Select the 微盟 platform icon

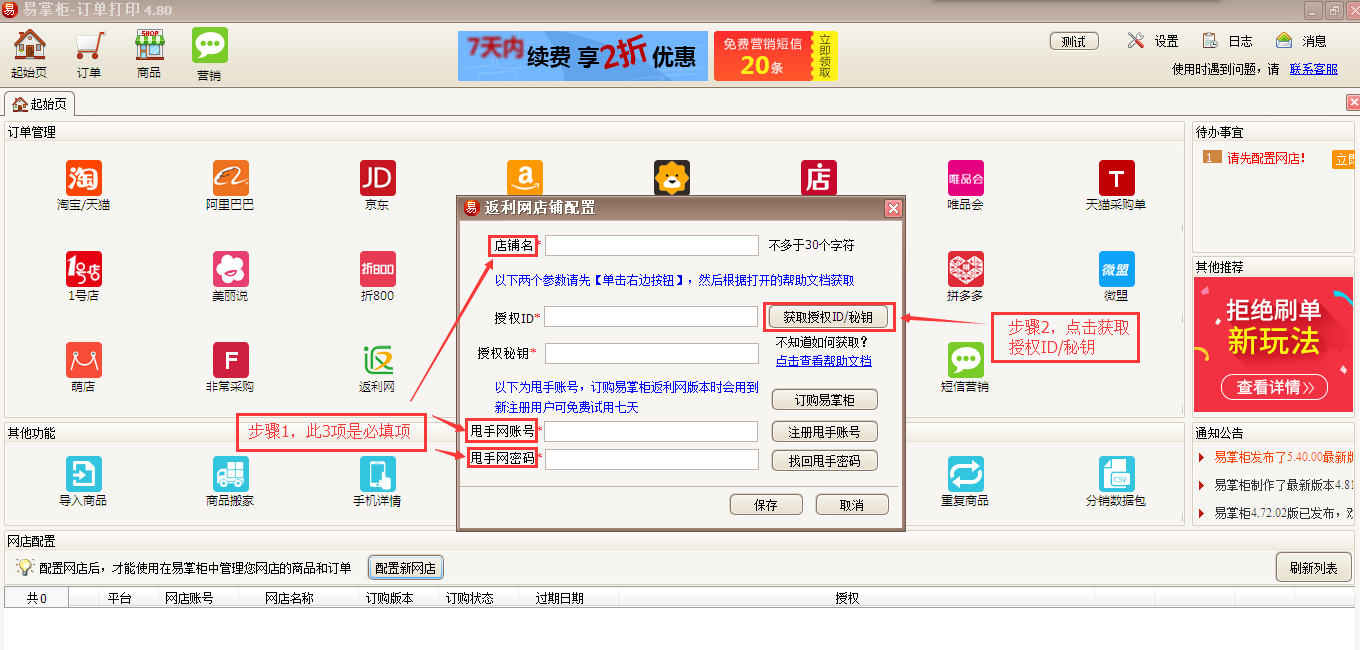[1116, 269]
